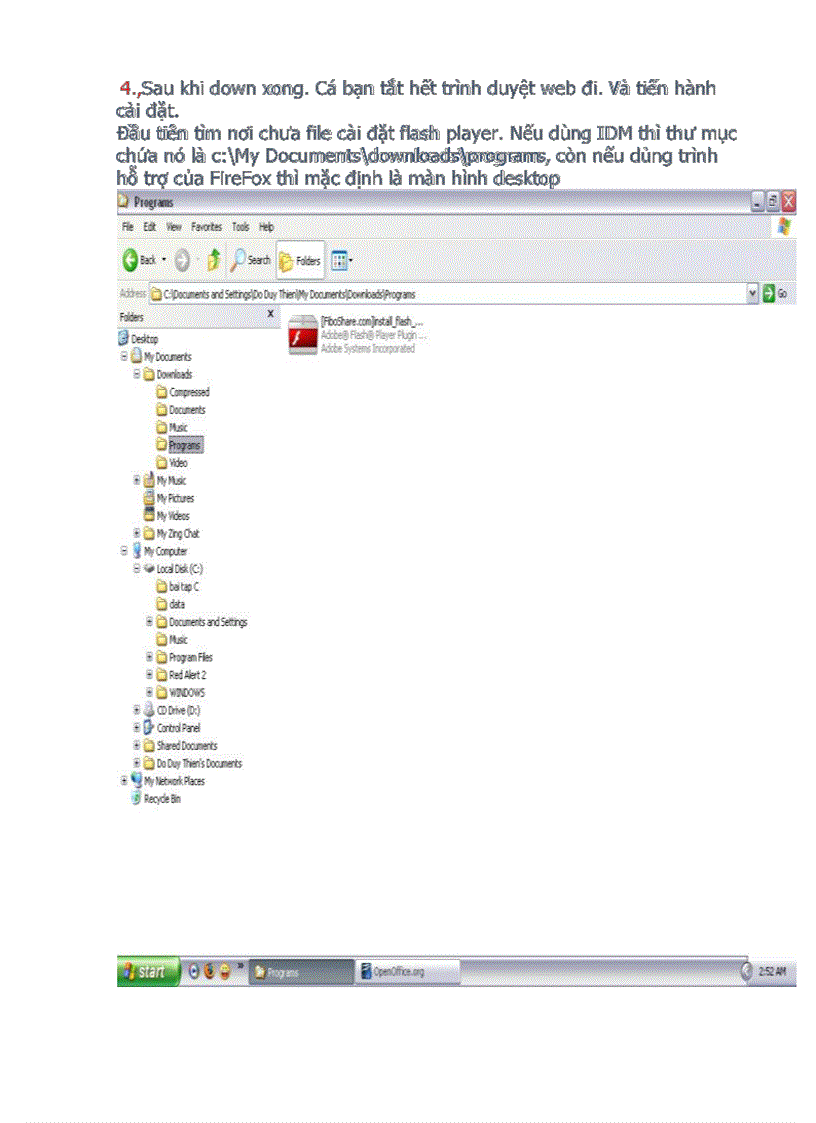This screenshot has height=1123, width=816.
Task: Open the address bar dropdown
Action: (752, 293)
